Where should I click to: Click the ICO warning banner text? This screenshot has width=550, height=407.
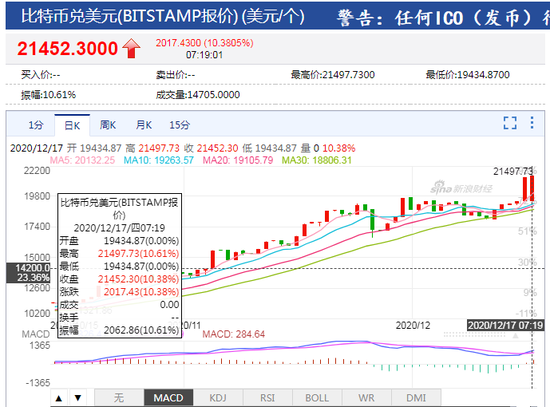pyautogui.click(x=443, y=18)
